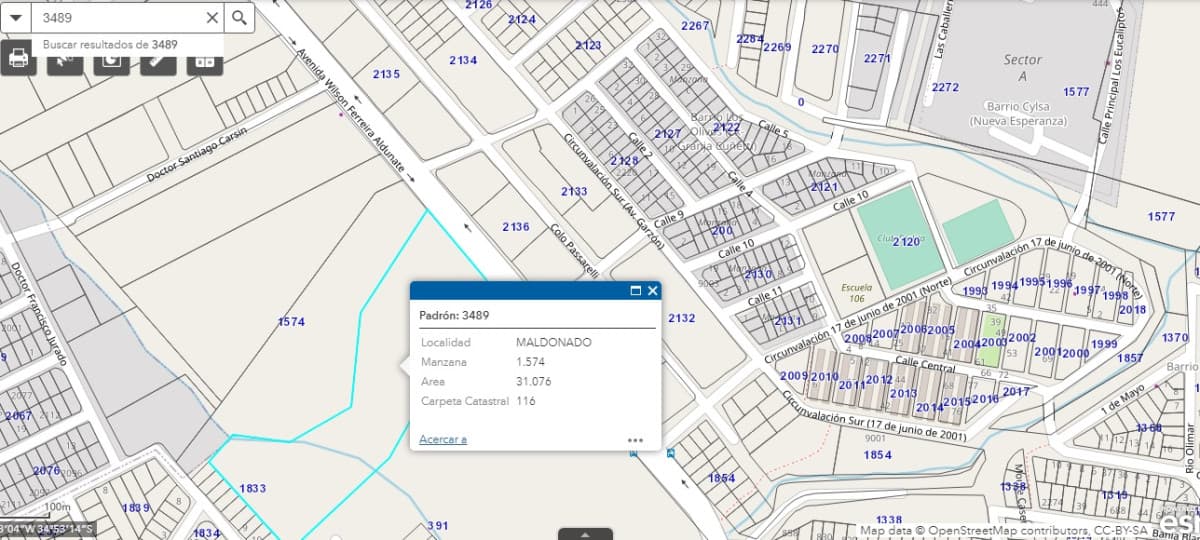
Task: Click block label 2272
Action: (945, 88)
